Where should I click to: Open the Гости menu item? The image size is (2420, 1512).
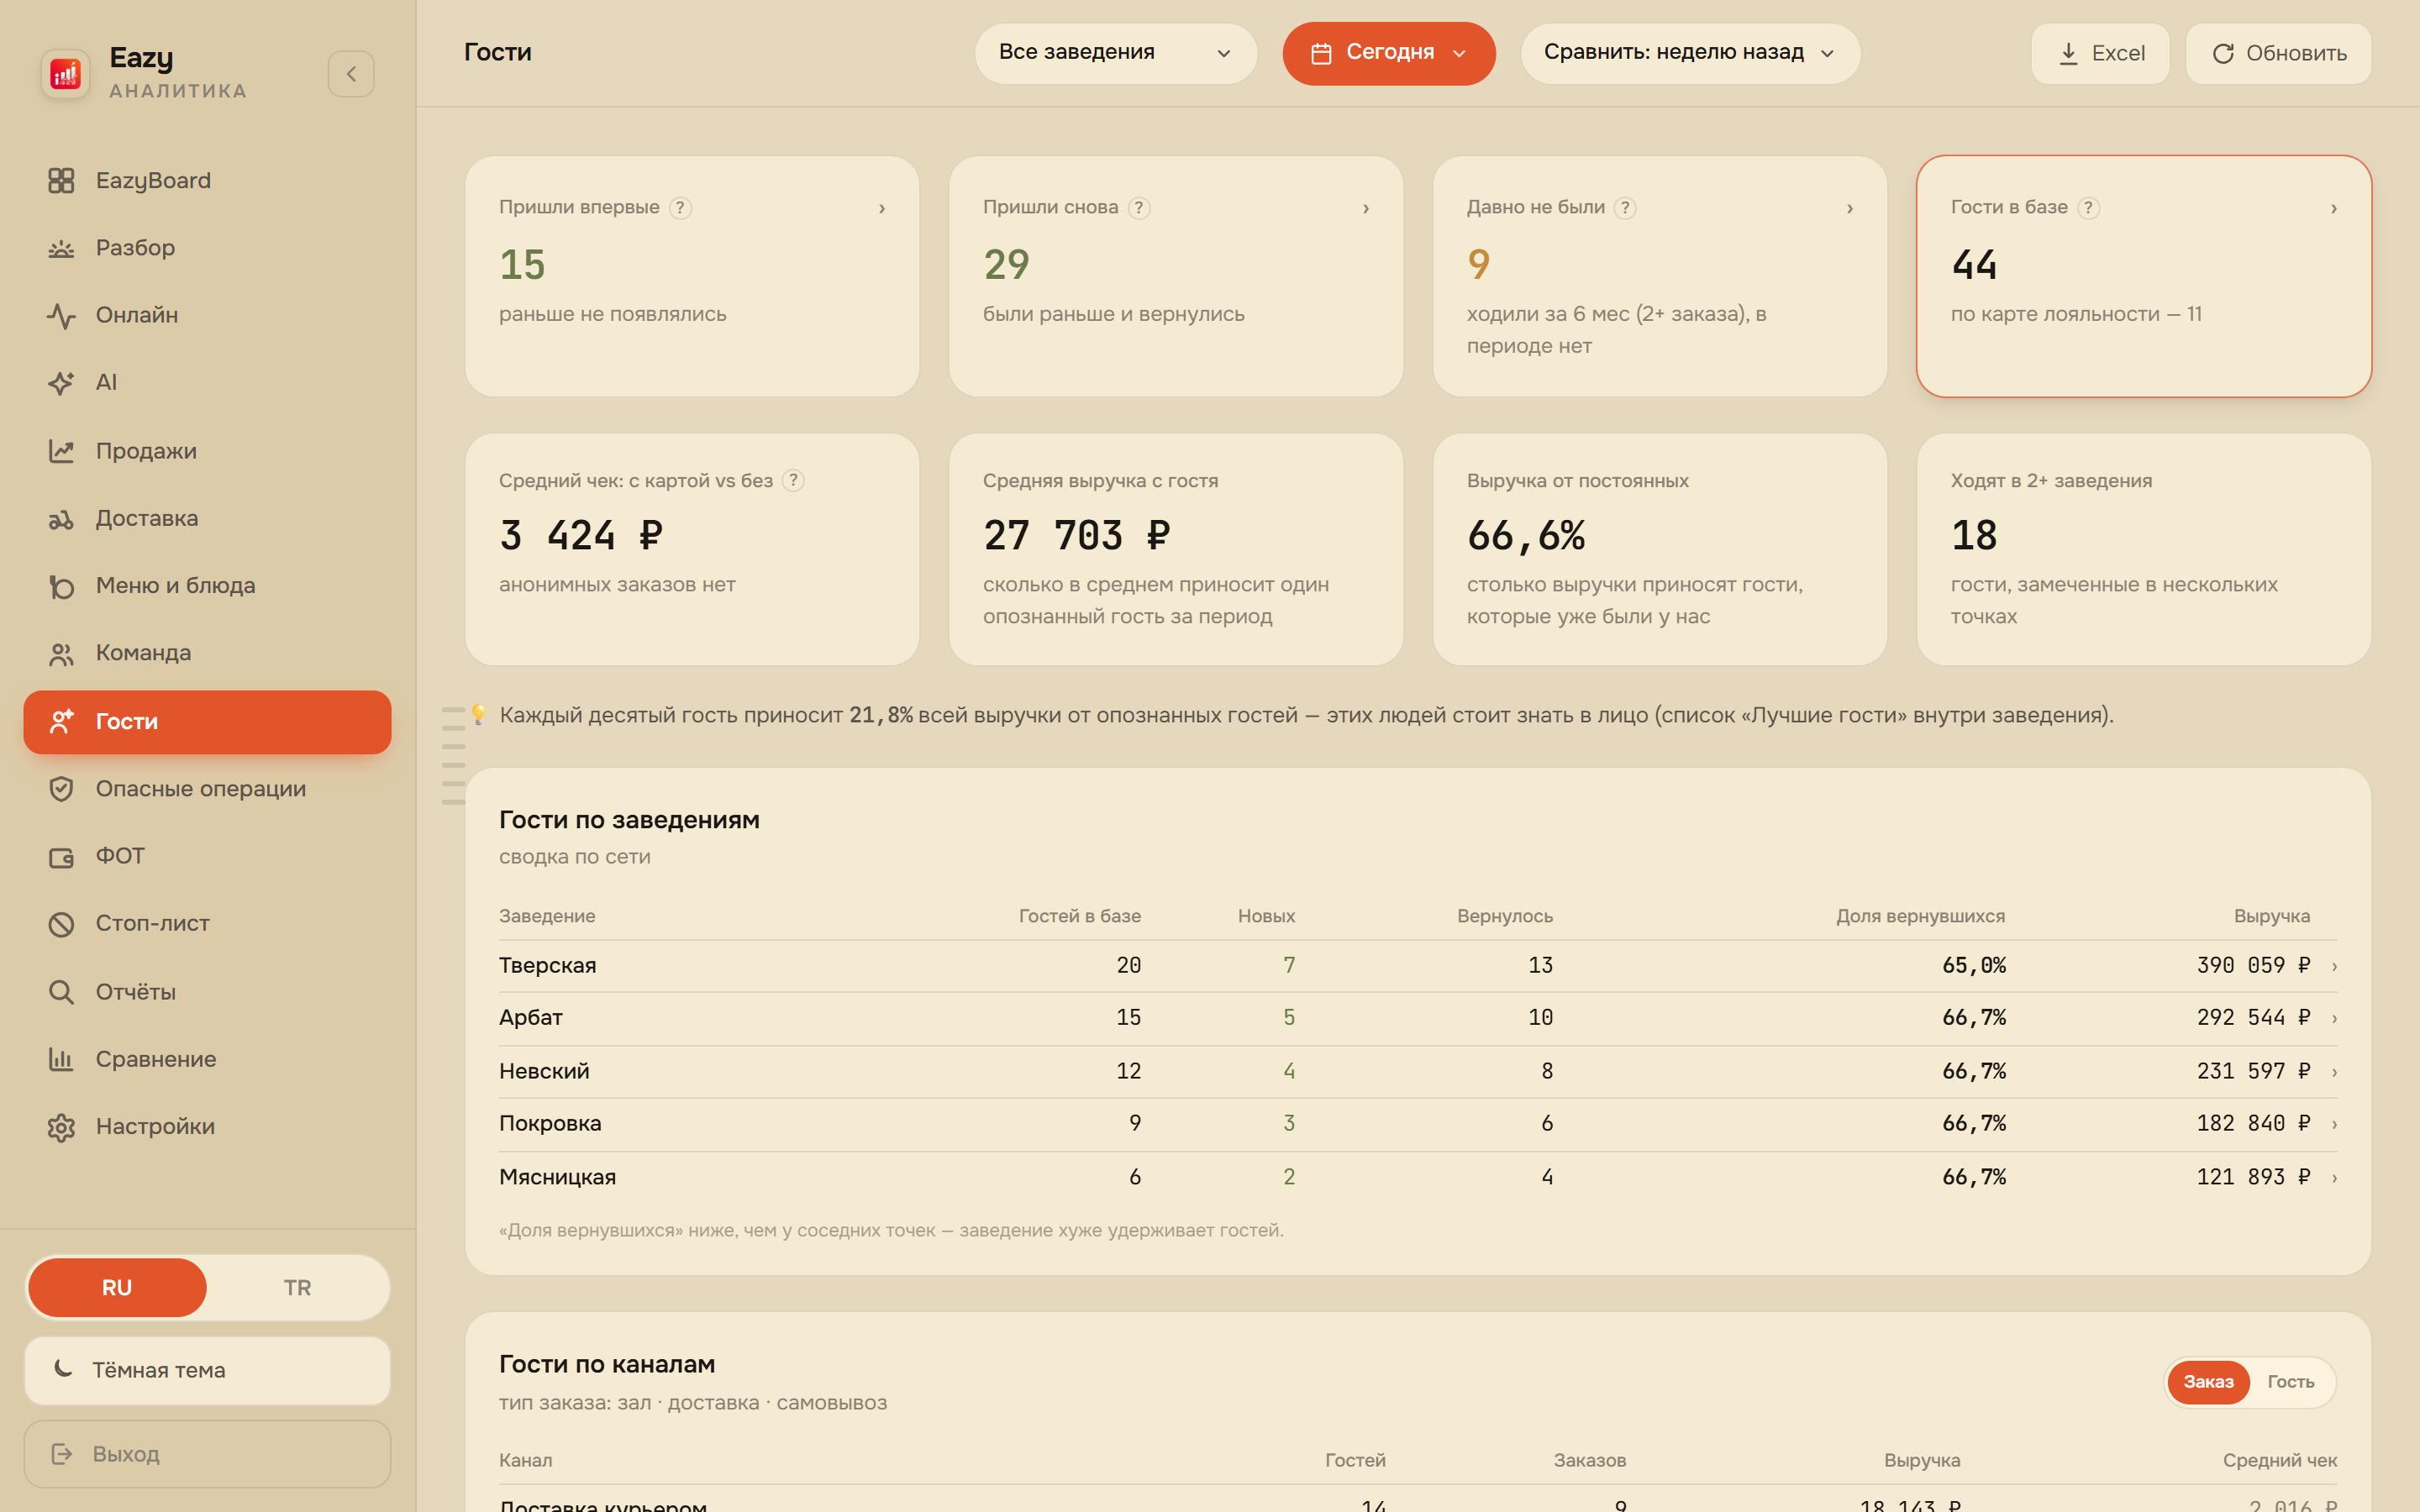coord(207,722)
